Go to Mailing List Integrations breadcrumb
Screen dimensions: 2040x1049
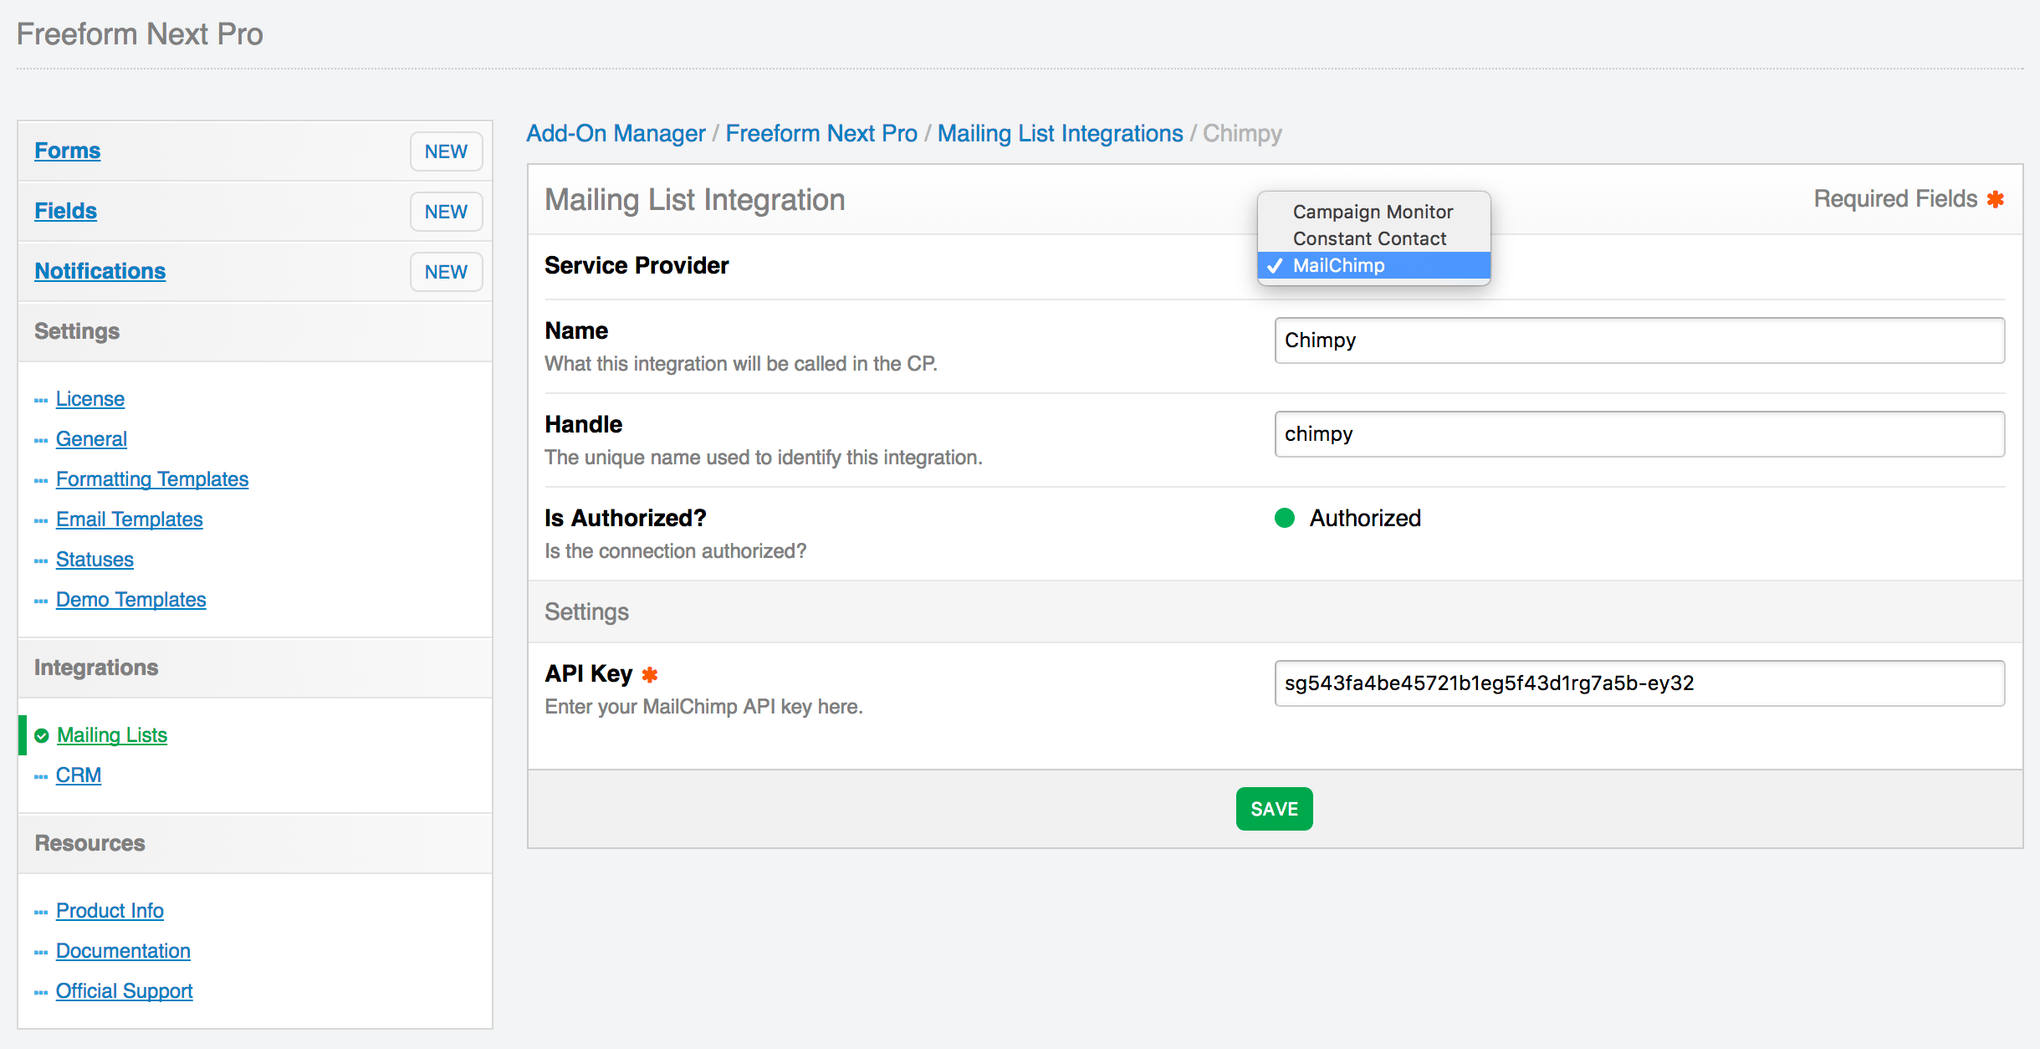(1060, 133)
